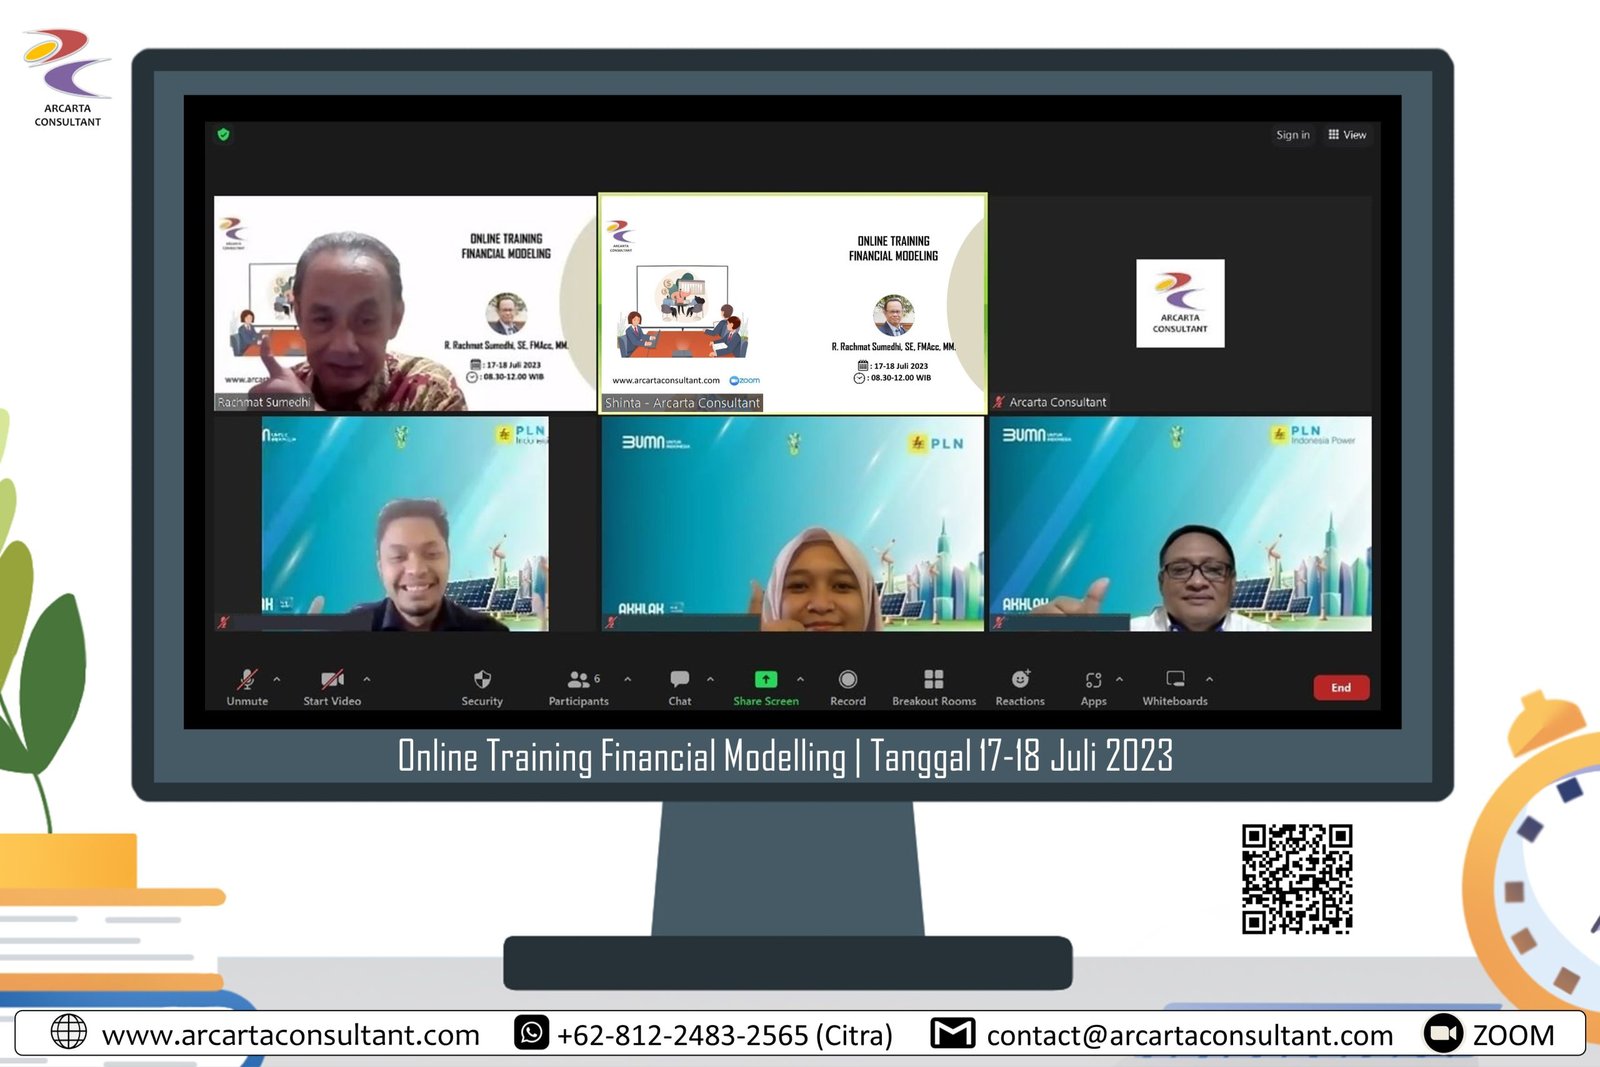Start Video with the camera toggle
1600x1067 pixels.
[332, 680]
